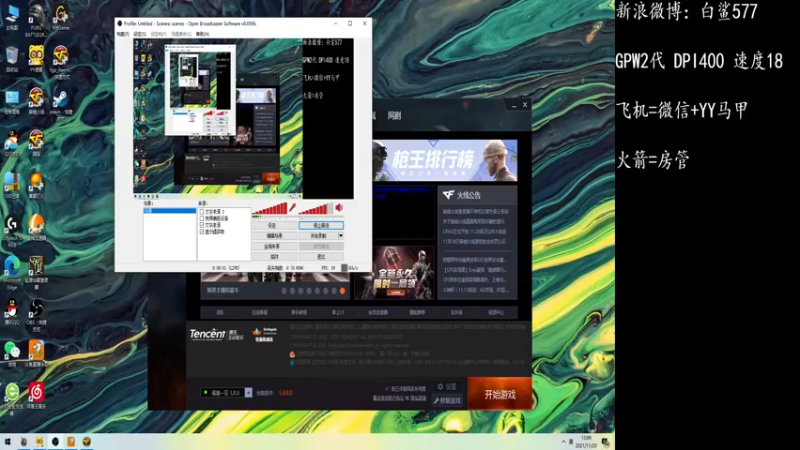800x450 pixels.
Task: Select the first carousel dot in CF launcher
Action: pyautogui.click(x=284, y=291)
